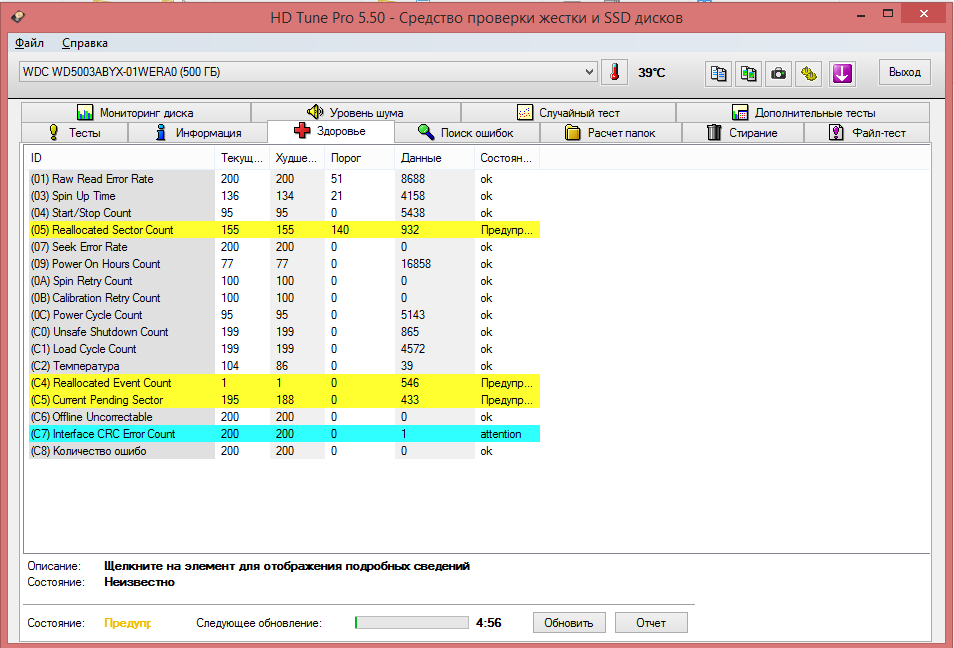Sort by the Порог column header
This screenshot has width=954, height=648.
[x=359, y=158]
